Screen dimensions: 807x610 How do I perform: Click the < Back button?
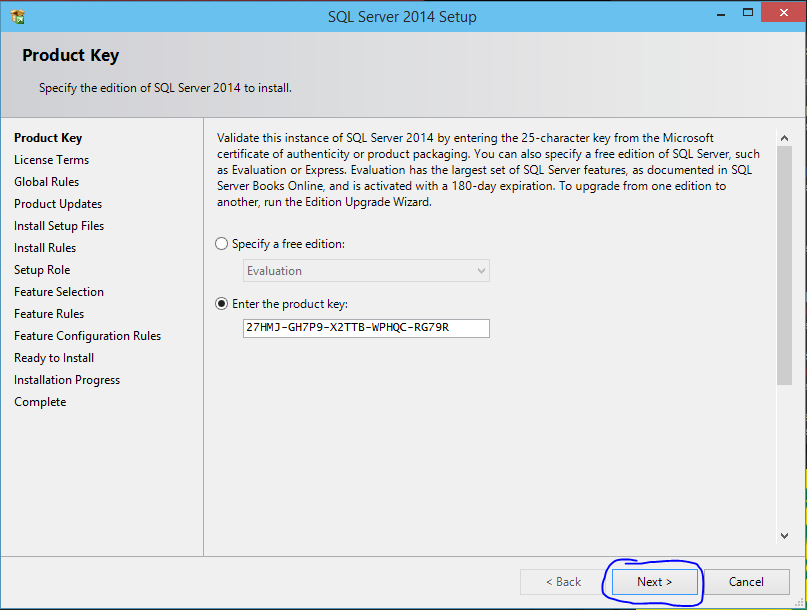[564, 582]
